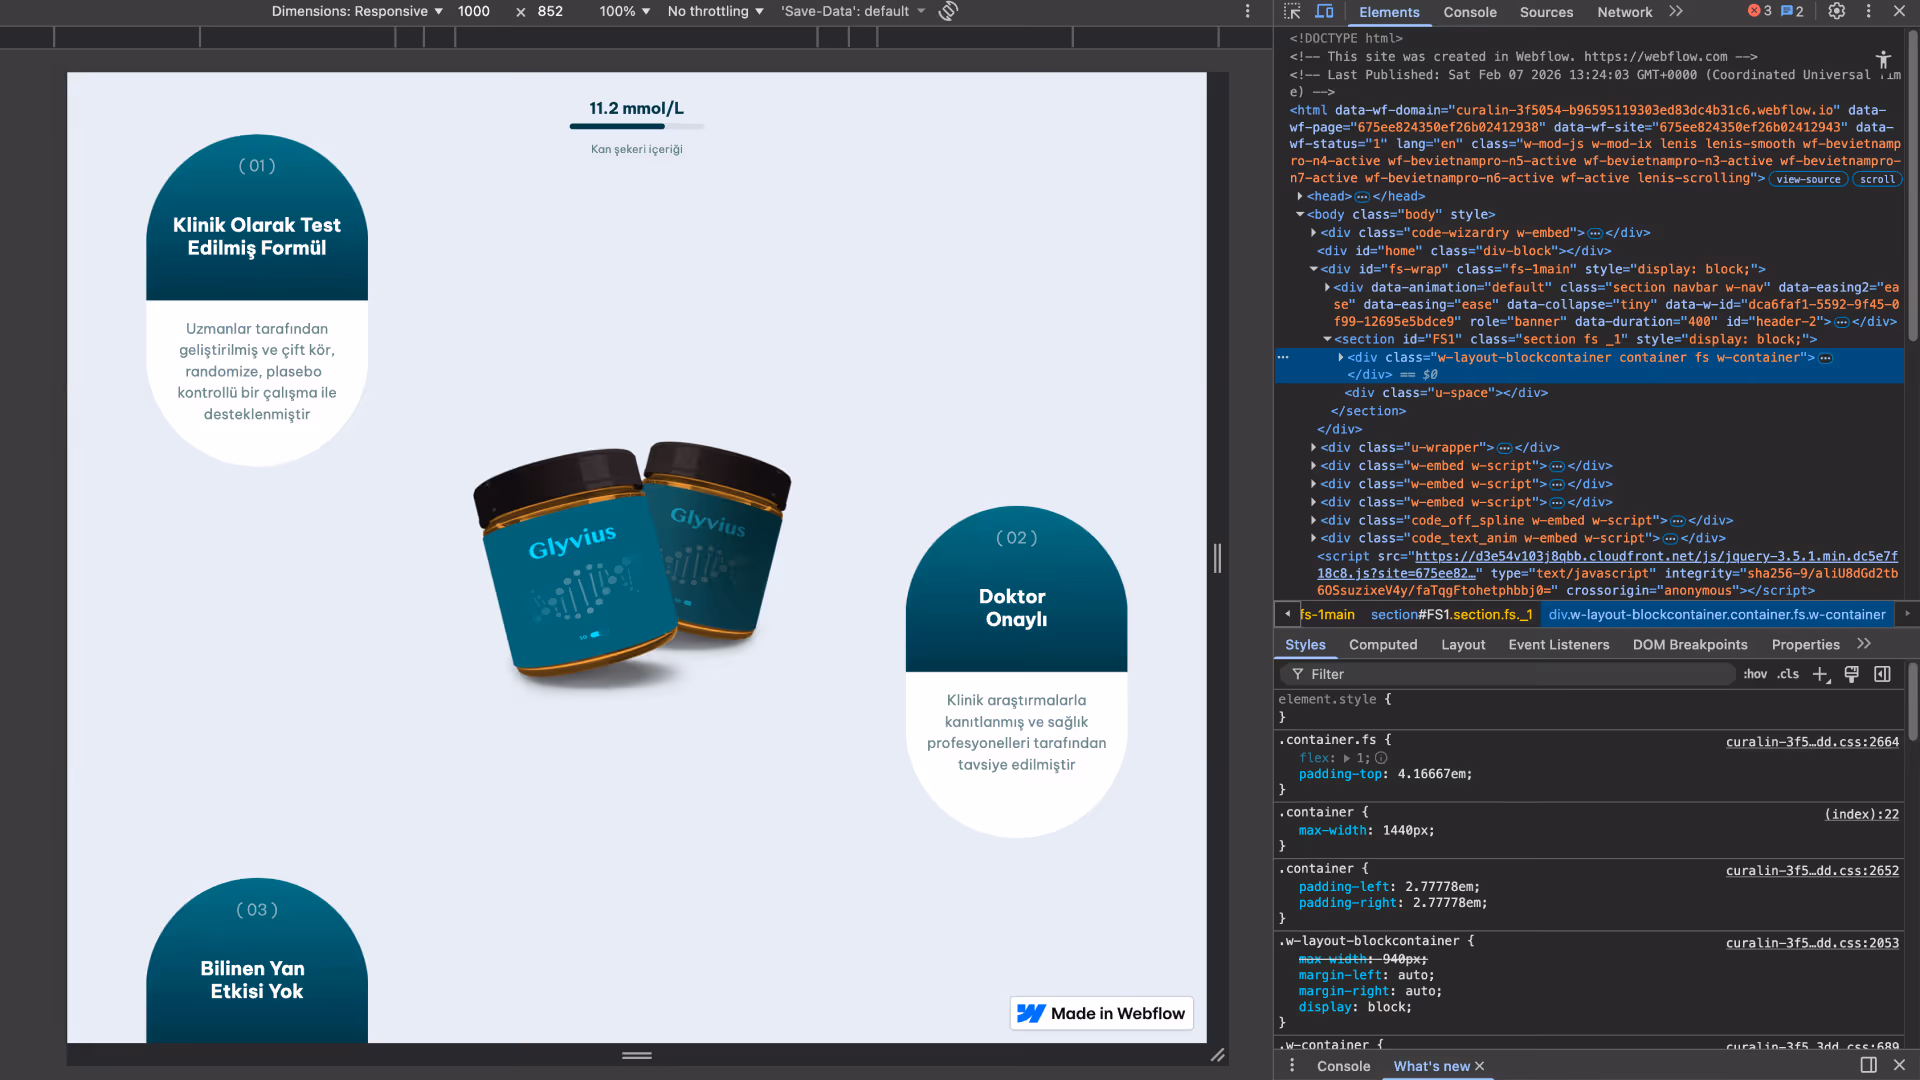Select the drawer Console tab
1920x1080 pixels.
(x=1343, y=1067)
